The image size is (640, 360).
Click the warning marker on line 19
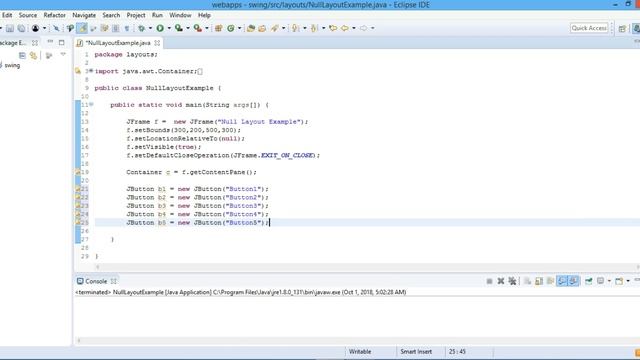pyautogui.click(x=78, y=172)
